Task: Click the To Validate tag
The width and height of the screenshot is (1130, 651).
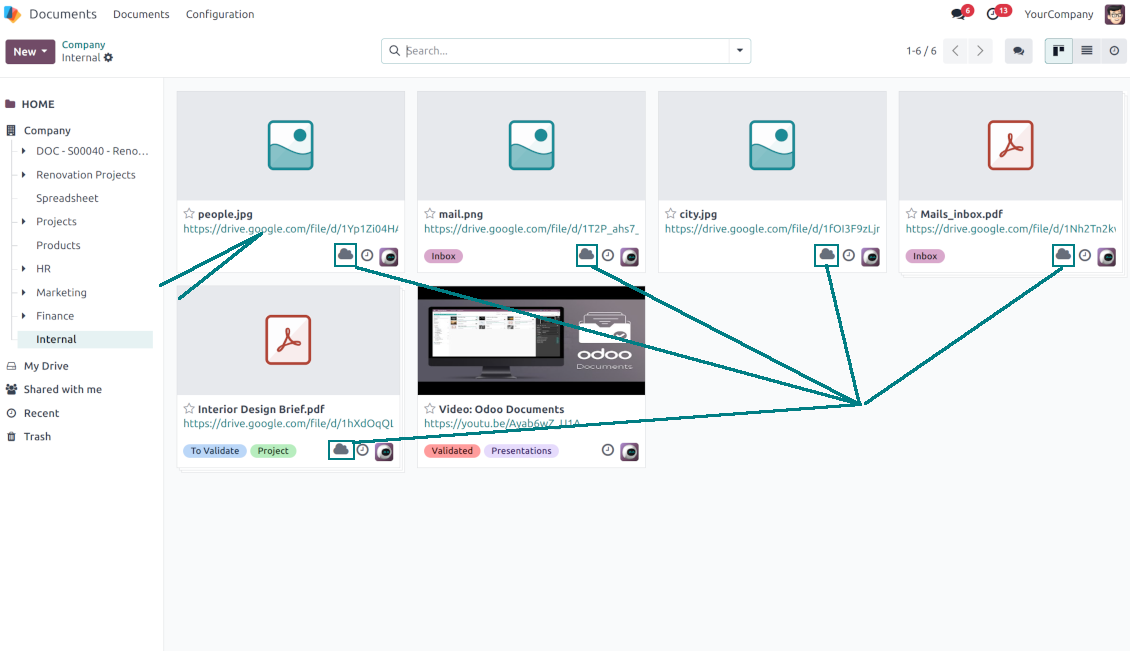Action: [x=215, y=451]
